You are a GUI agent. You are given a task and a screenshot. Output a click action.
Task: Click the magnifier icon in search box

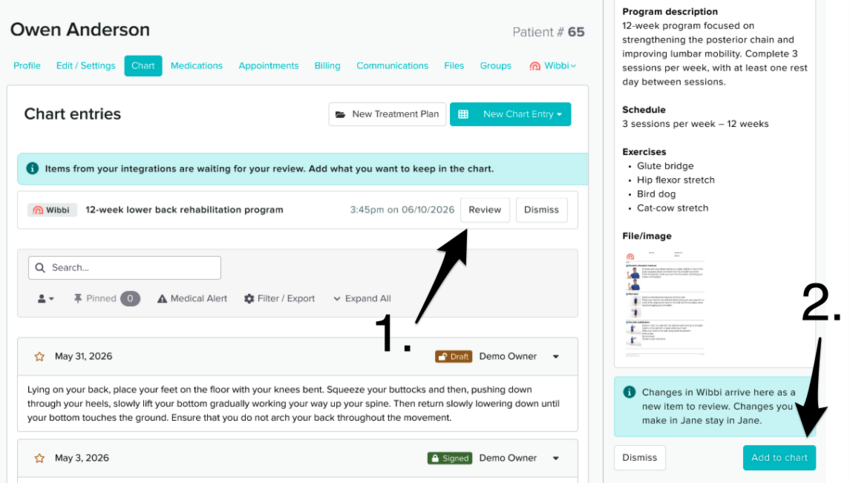(40, 268)
